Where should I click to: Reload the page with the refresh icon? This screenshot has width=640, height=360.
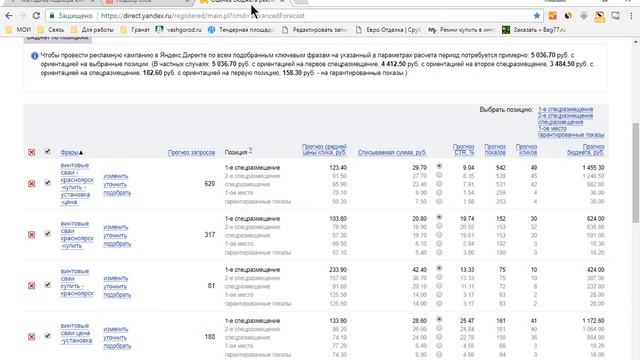point(36,16)
